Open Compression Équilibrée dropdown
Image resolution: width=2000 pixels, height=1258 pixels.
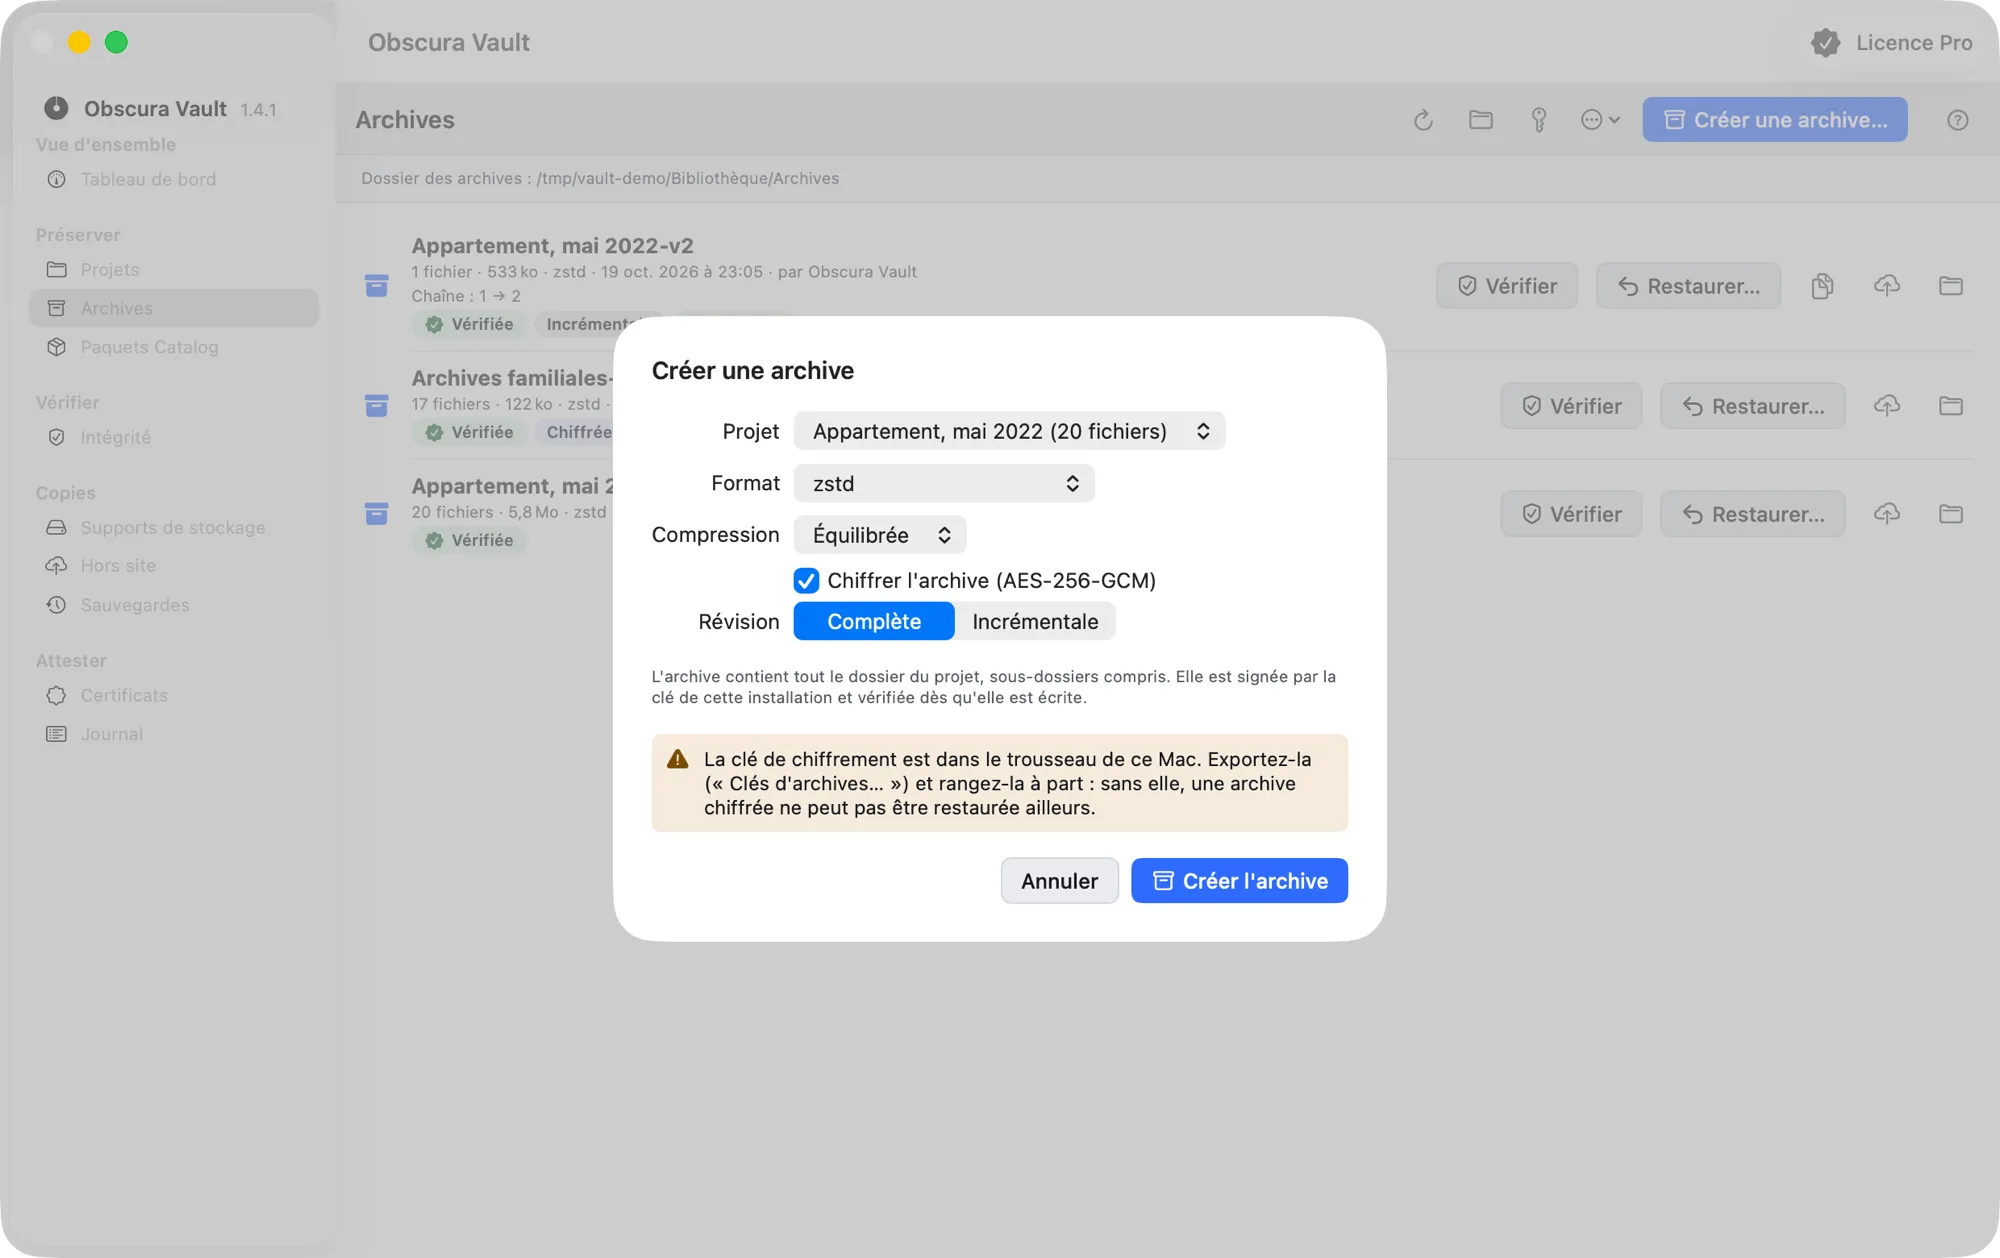click(x=880, y=535)
